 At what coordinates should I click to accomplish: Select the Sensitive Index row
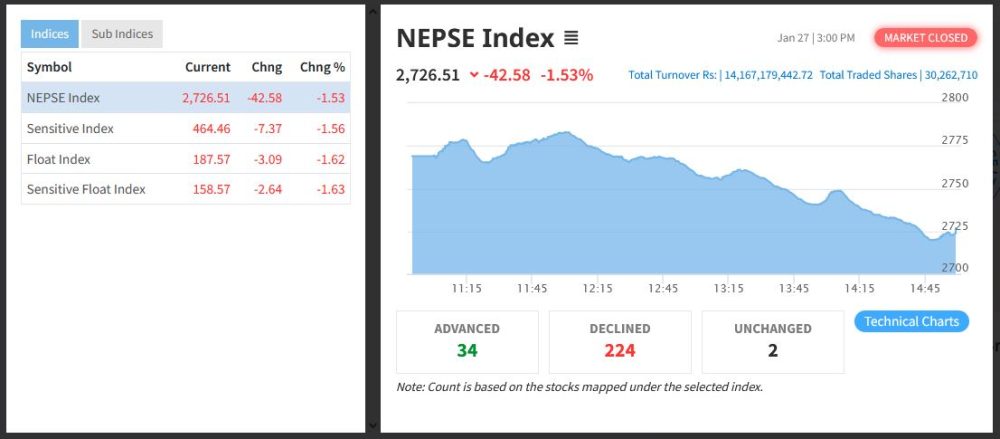coord(186,128)
